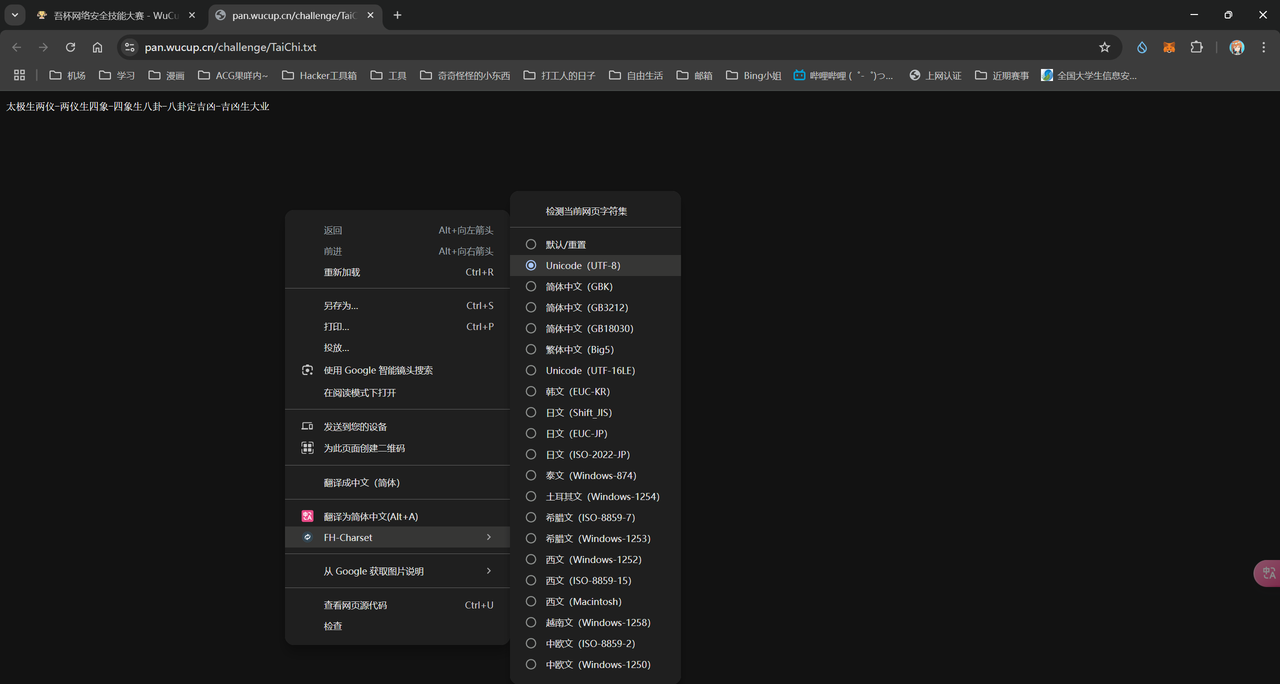Viewport: 1280px width, 684px height.
Task: Select Unicode (UTF-8) radio option
Action: pyautogui.click(x=595, y=265)
